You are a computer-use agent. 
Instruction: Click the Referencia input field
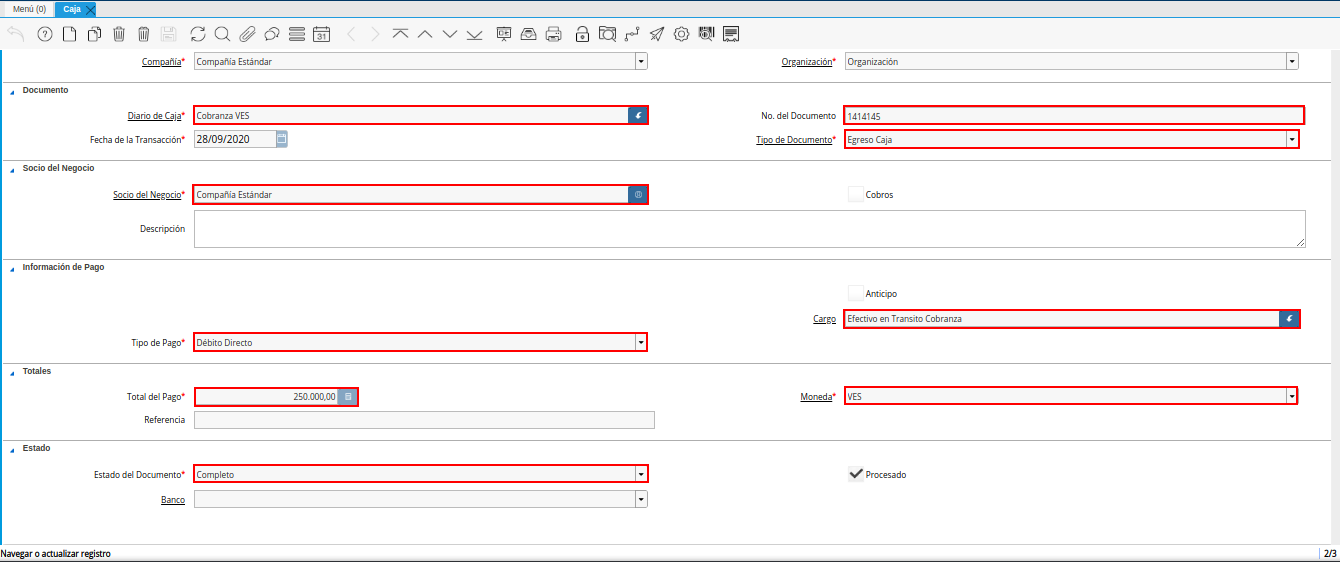click(424, 420)
